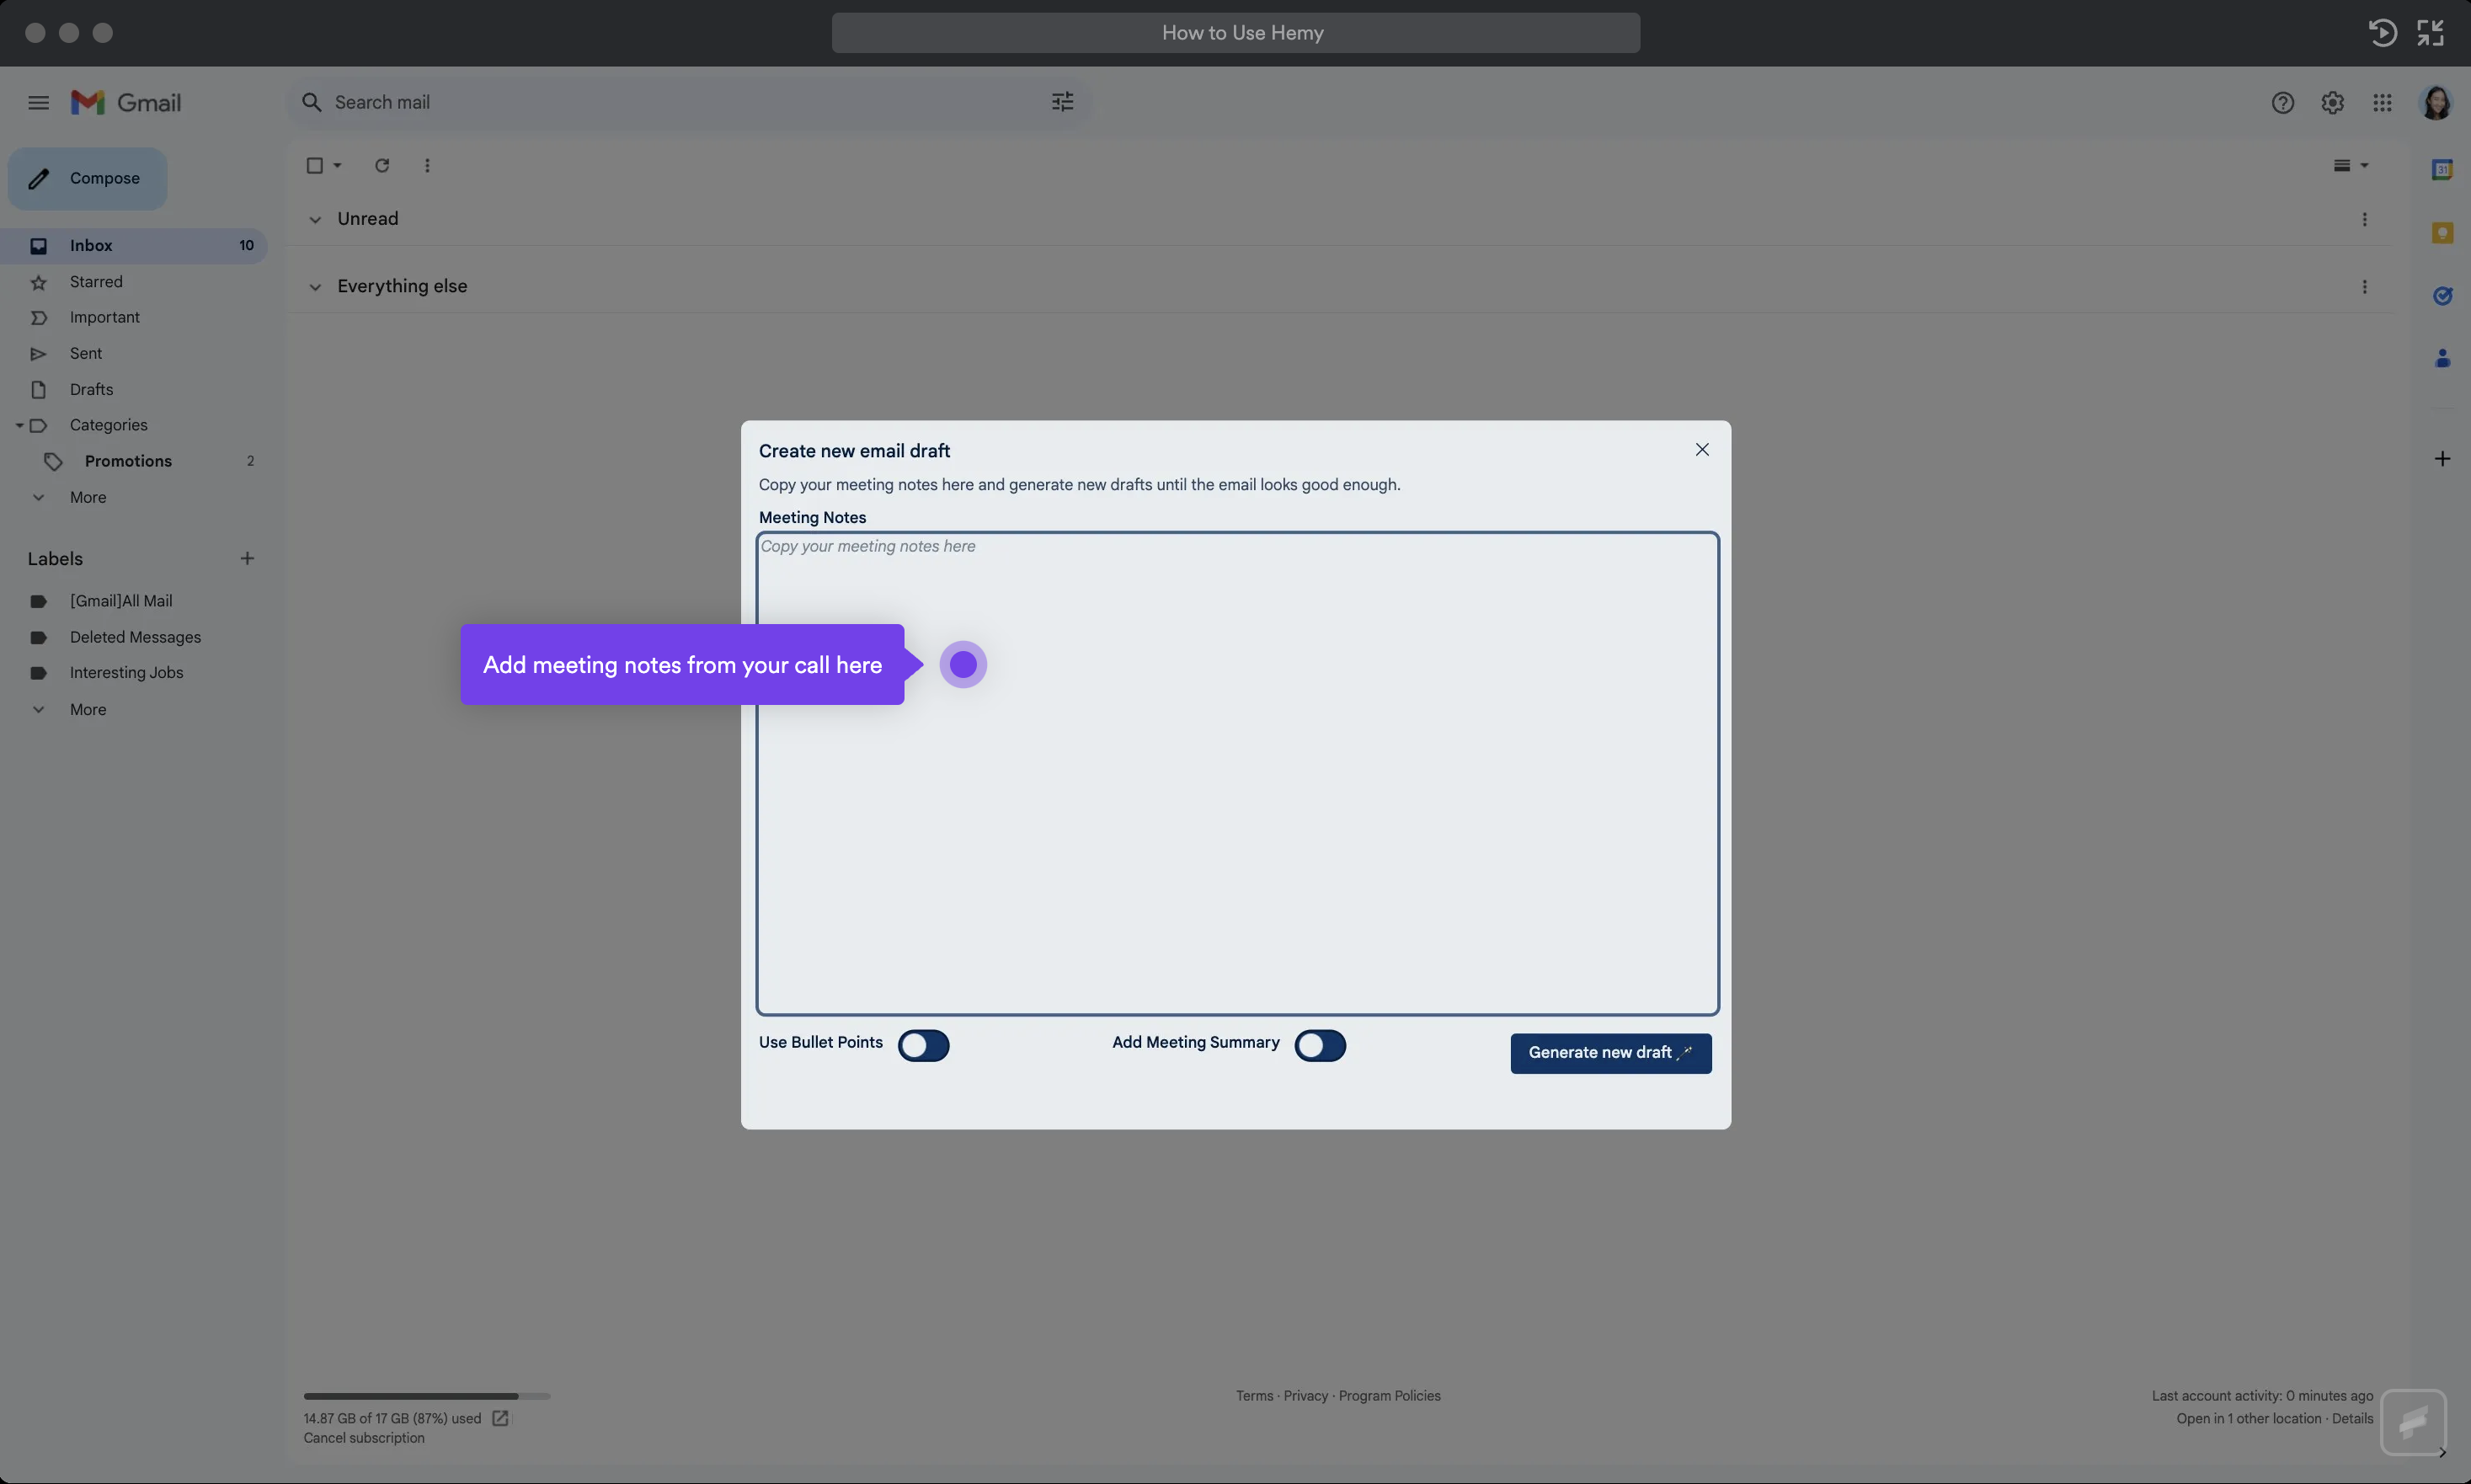Open Gmail support help icon
This screenshot has height=1484, width=2471.
coord(2282,103)
